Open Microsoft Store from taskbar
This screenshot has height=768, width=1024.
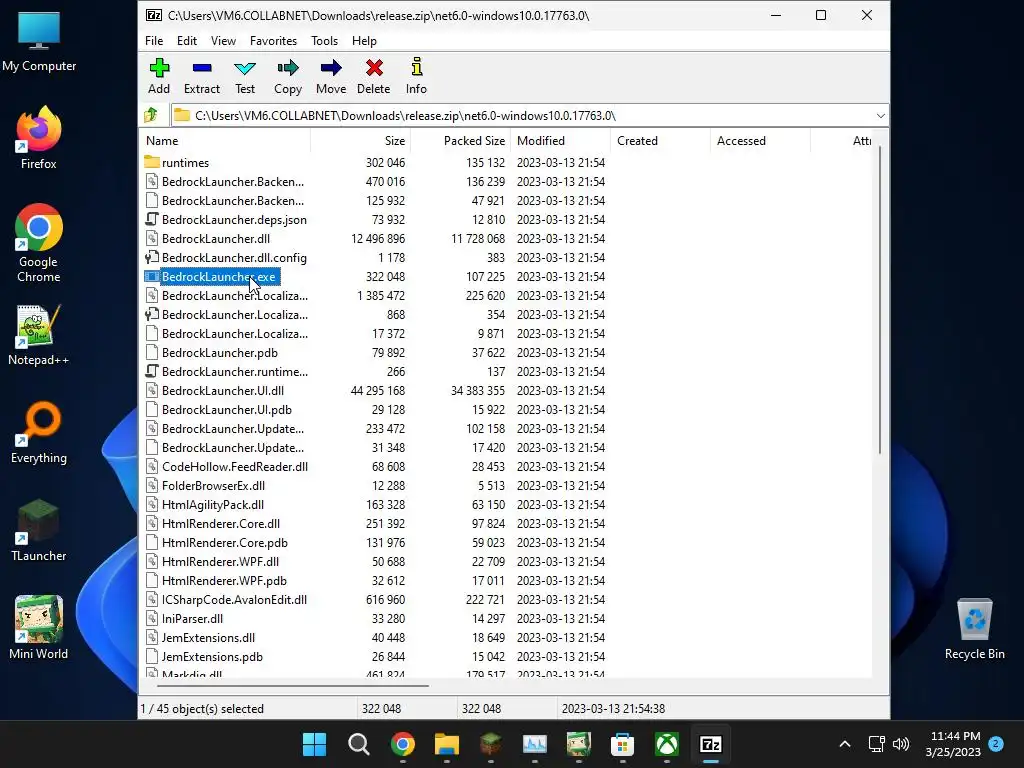[622, 744]
